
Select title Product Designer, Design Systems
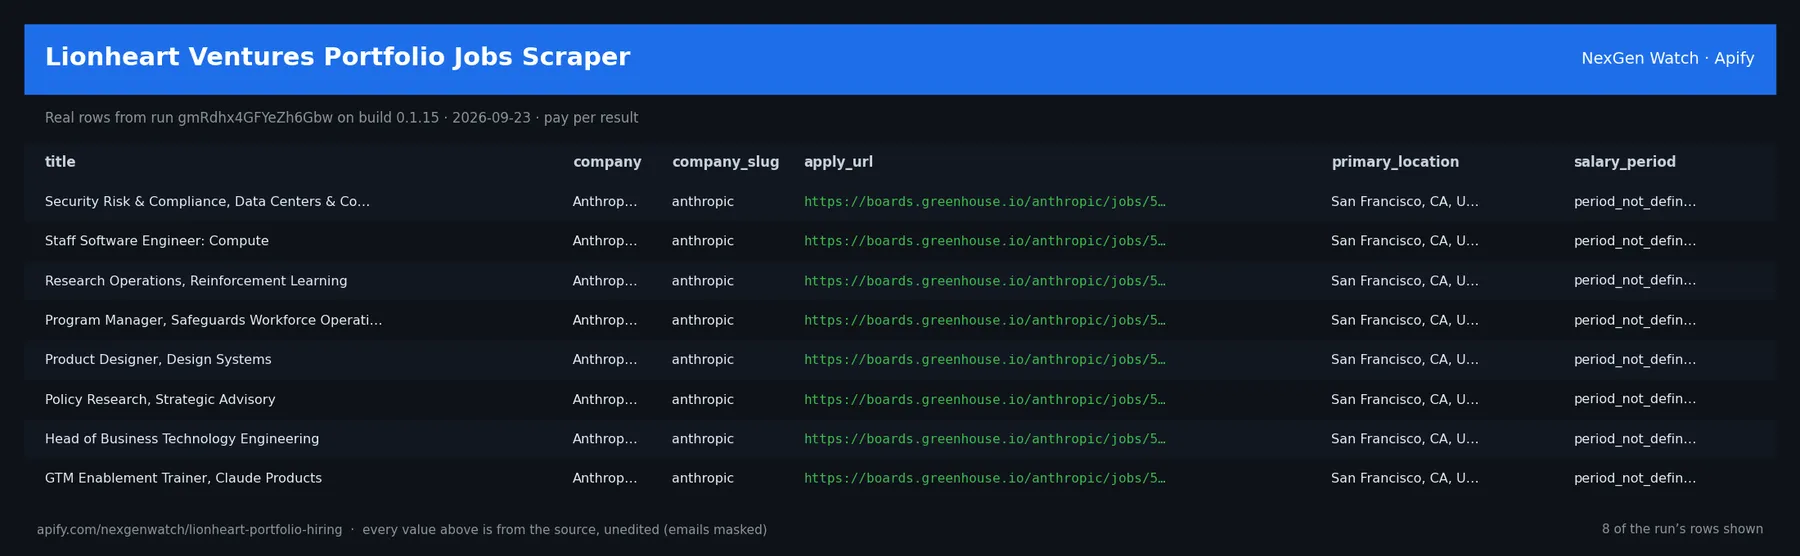pyautogui.click(x=158, y=360)
